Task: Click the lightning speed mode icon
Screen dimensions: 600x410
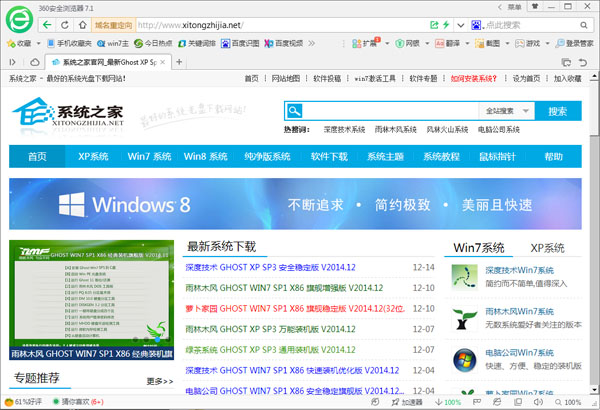Action: (x=446, y=25)
